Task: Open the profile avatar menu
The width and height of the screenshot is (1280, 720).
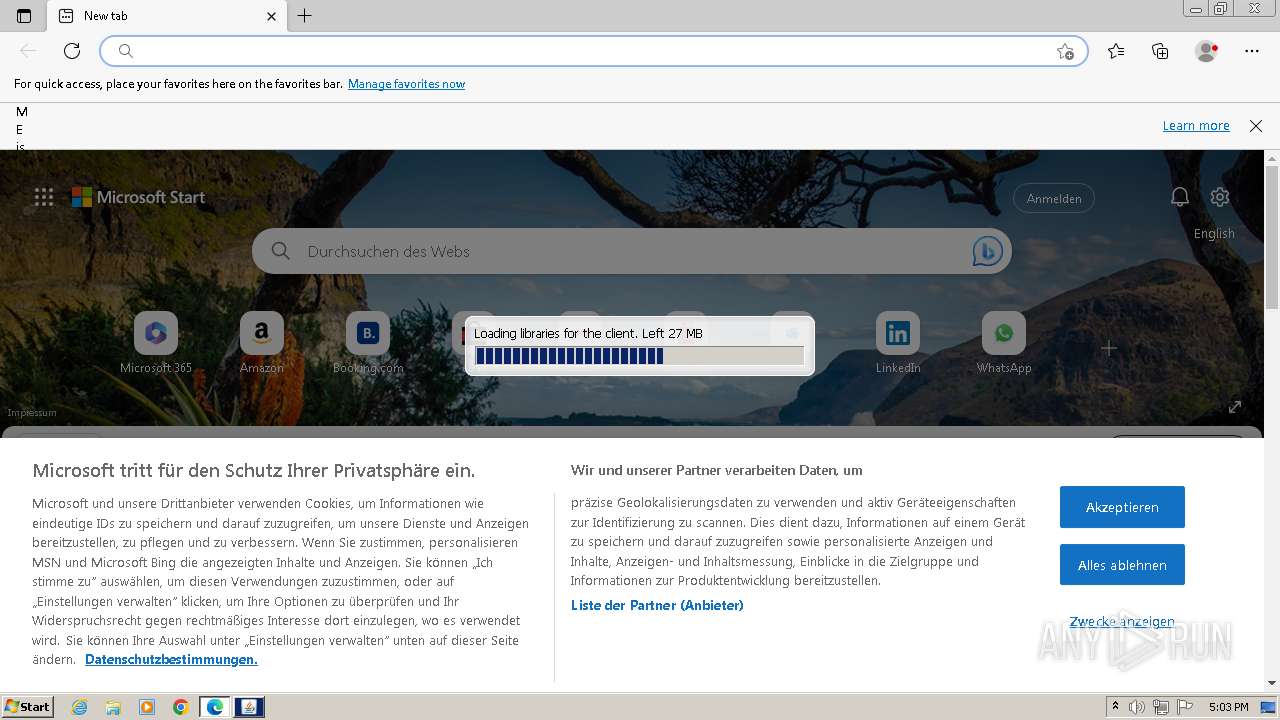Action: click(1206, 51)
